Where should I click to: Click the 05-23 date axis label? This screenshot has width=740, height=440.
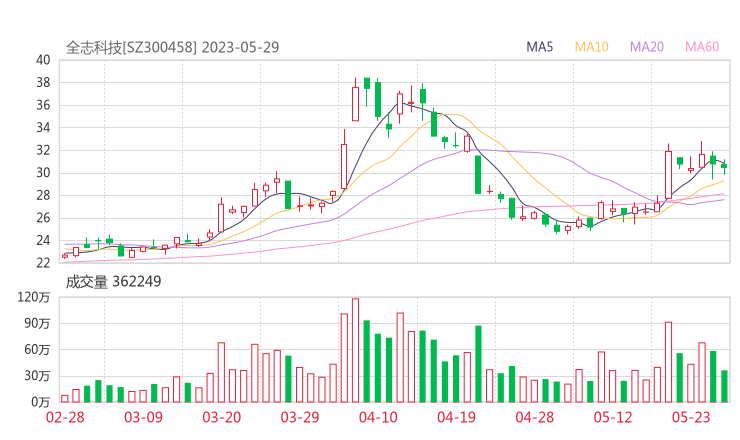pyautogui.click(x=691, y=418)
